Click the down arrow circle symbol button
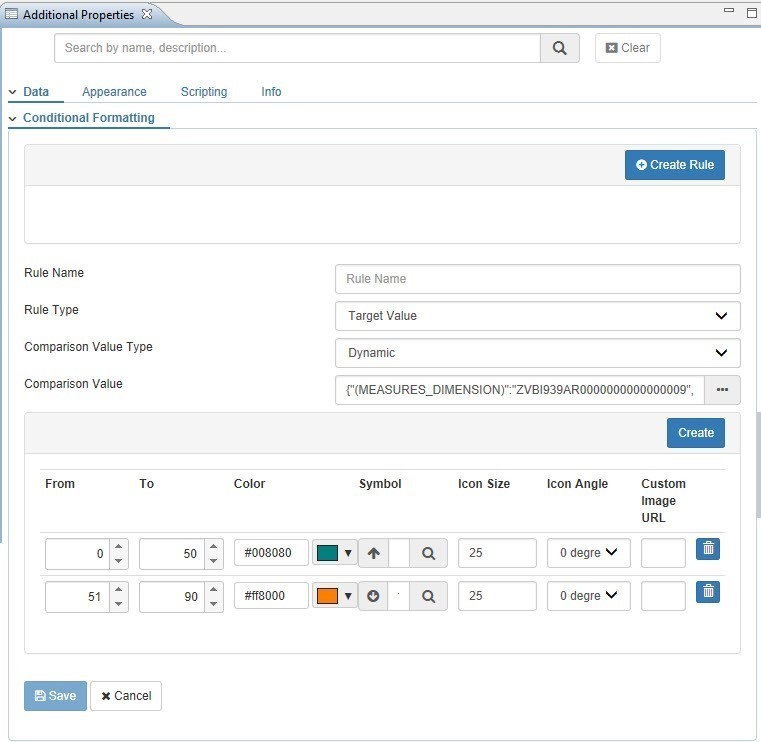Screen dimensions: 761x742 (x=374, y=596)
